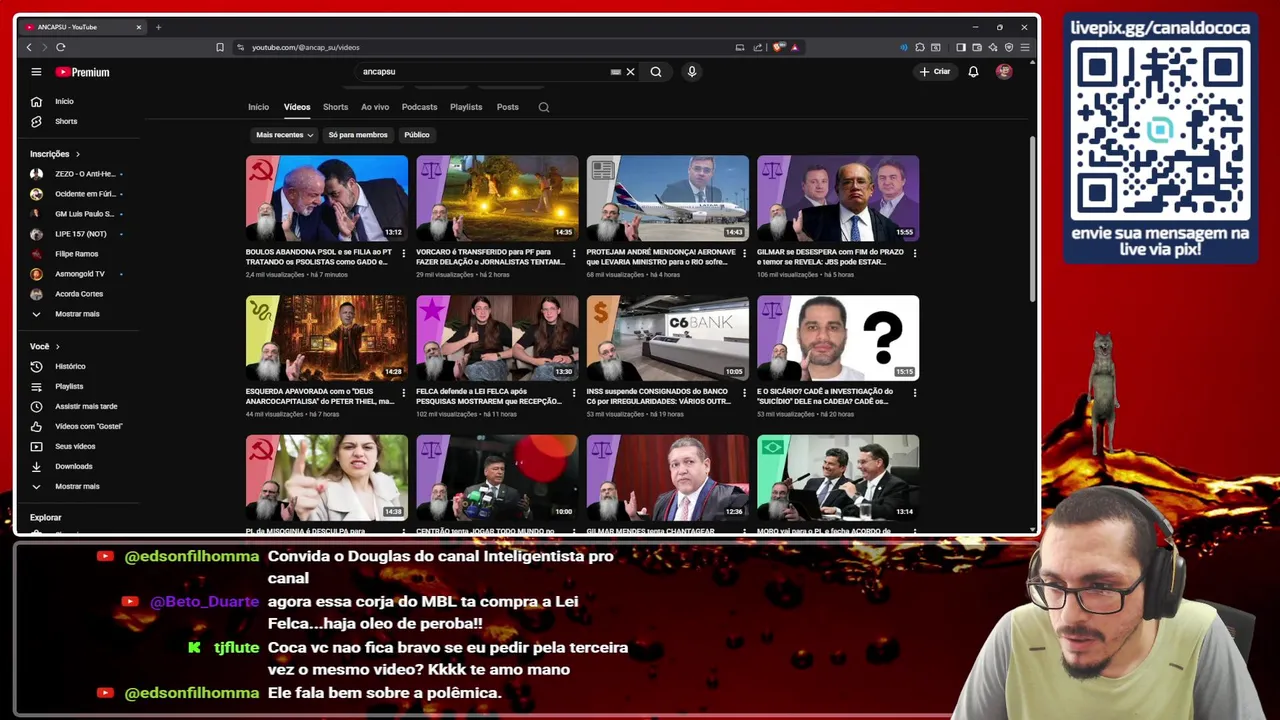
Task: Open Assistir mais tarde list
Action: click(86, 406)
